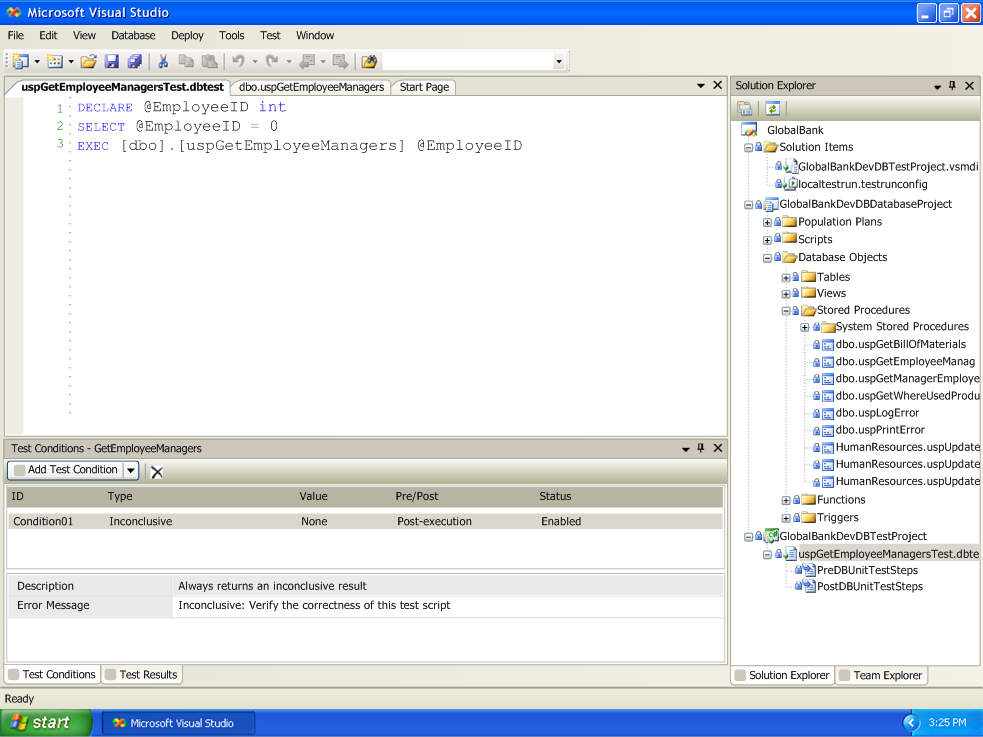Screen dimensions: 983x737
Task: Click the Properties icon in Solution Explorer toolbar
Action: 745,108
